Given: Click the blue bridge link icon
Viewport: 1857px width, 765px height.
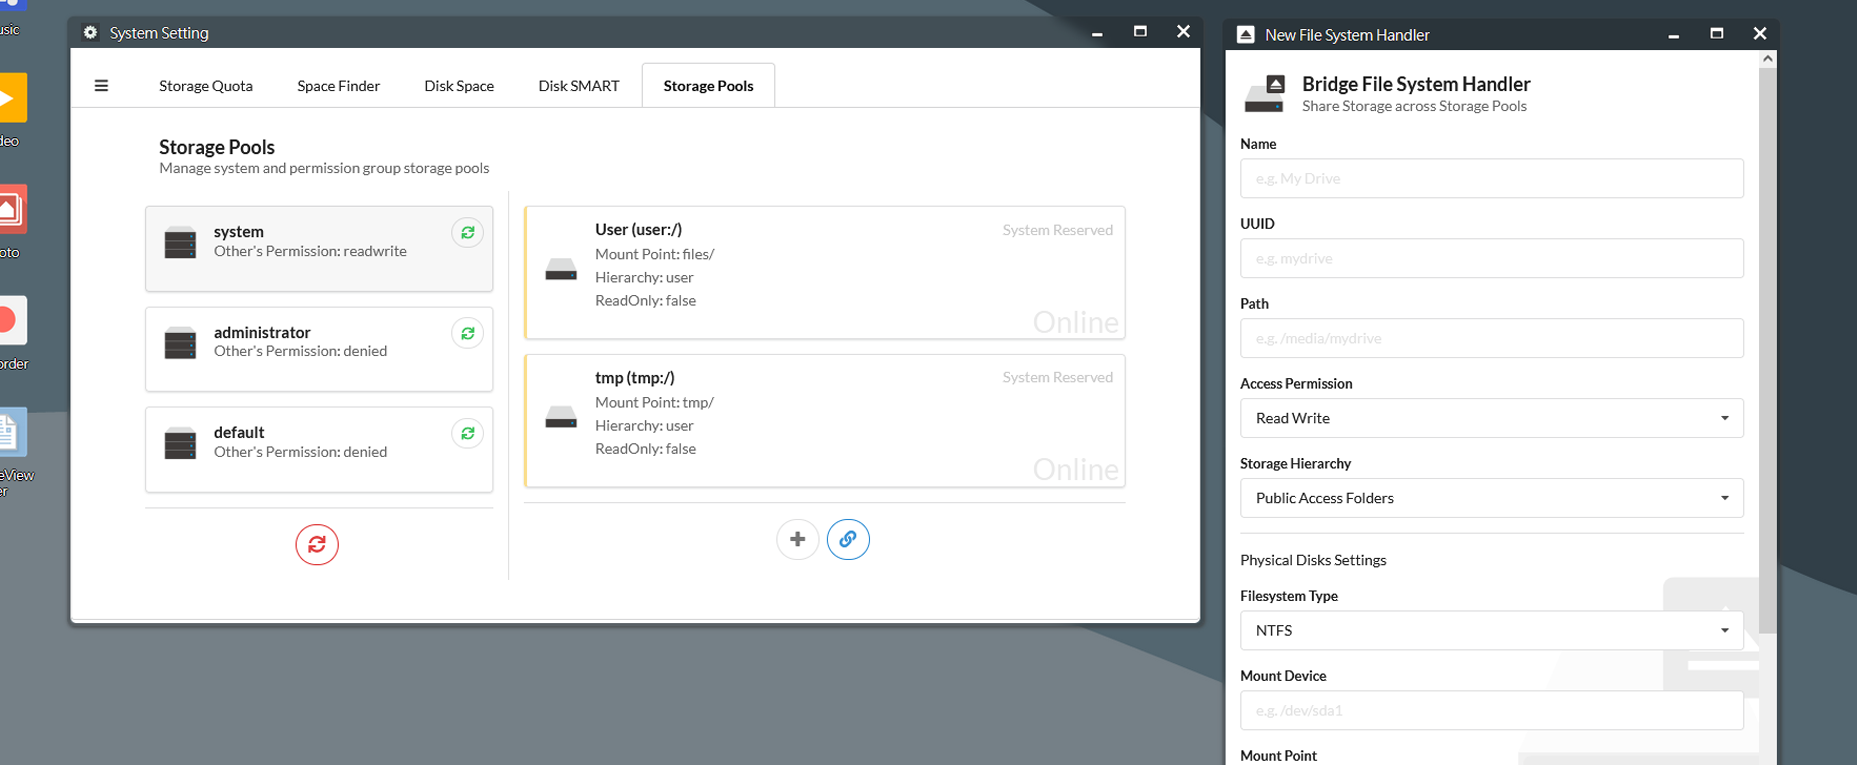Looking at the screenshot, I should (848, 539).
